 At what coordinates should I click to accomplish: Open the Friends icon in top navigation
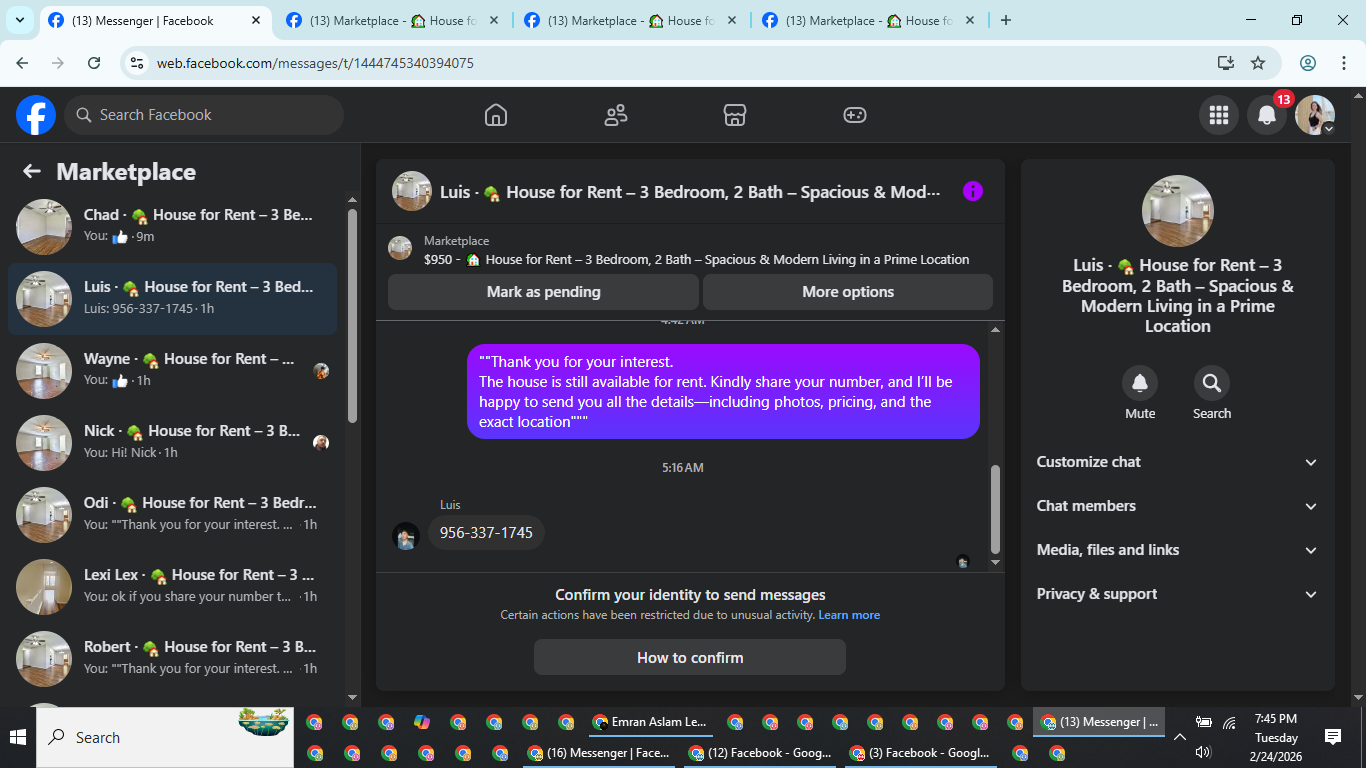616,115
